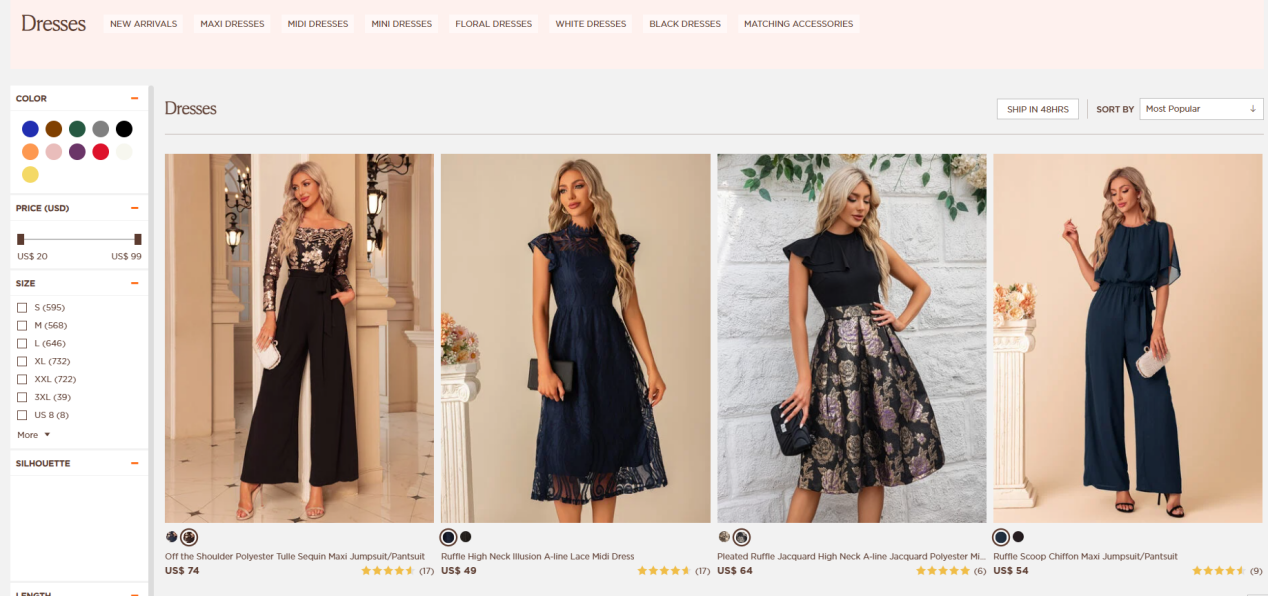The height and width of the screenshot is (596, 1268).
Task: Check the US 8 (8) size filter
Action: pos(22,415)
